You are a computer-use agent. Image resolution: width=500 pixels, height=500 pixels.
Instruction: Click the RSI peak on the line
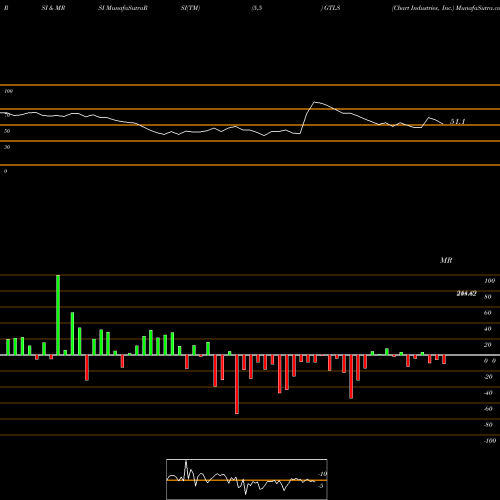tap(315, 102)
